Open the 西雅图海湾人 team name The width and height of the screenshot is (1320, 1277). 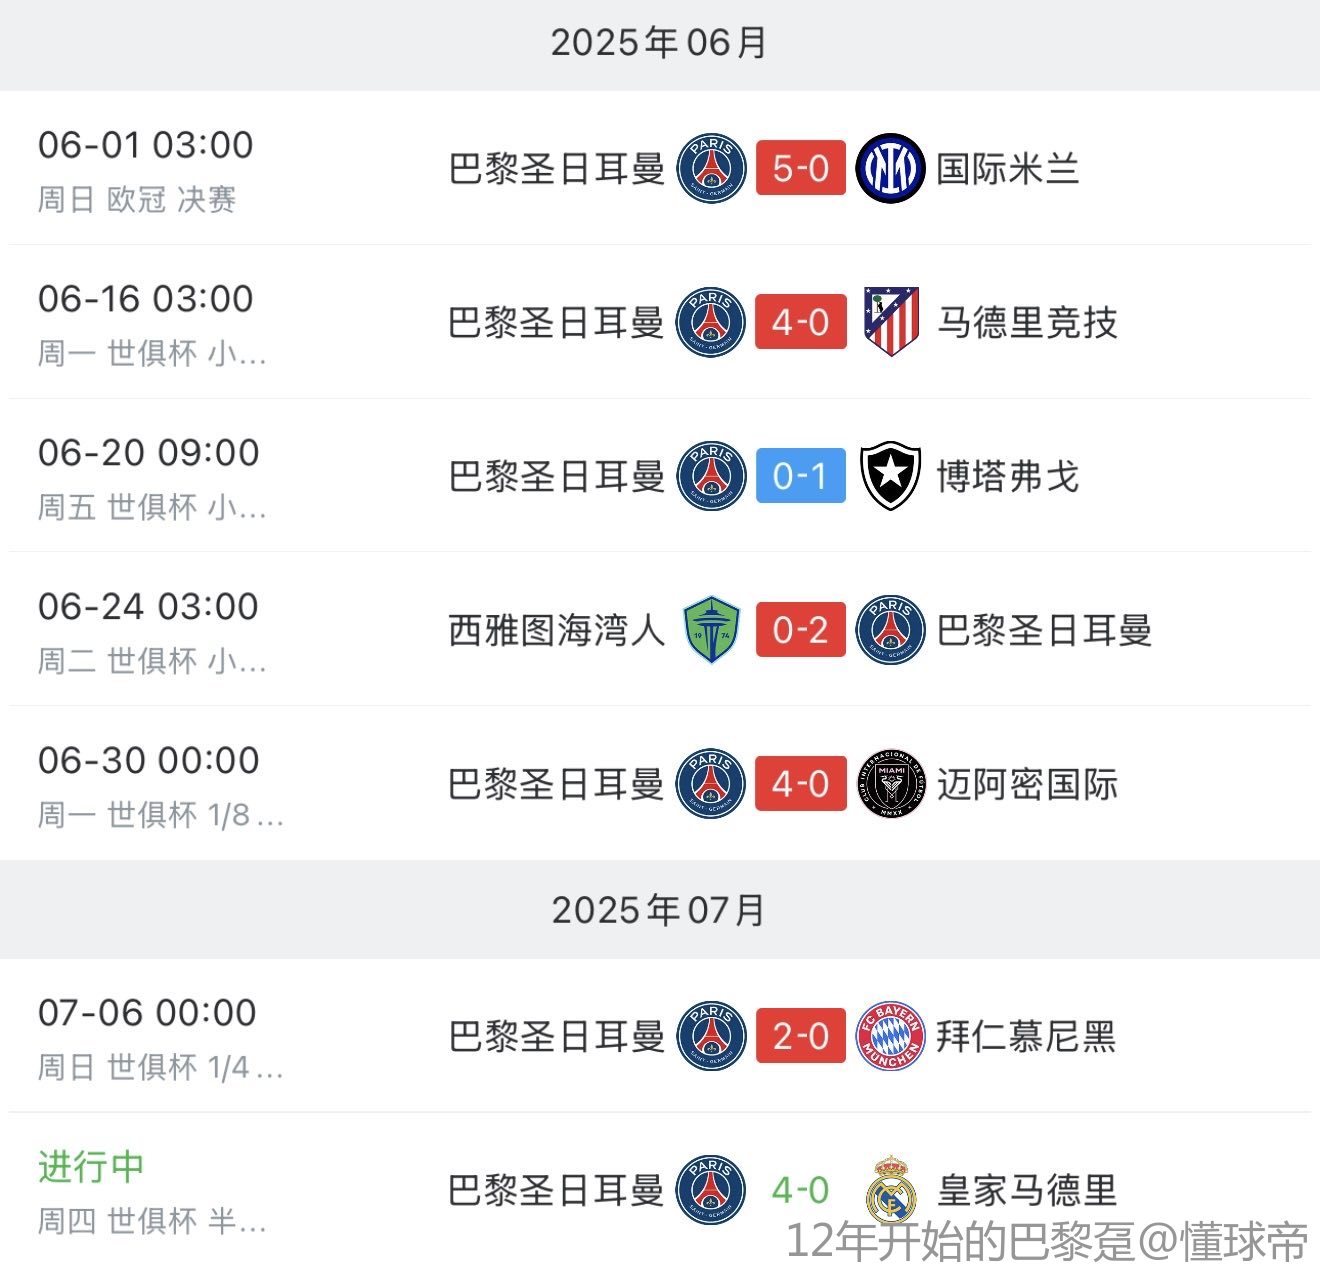(557, 630)
